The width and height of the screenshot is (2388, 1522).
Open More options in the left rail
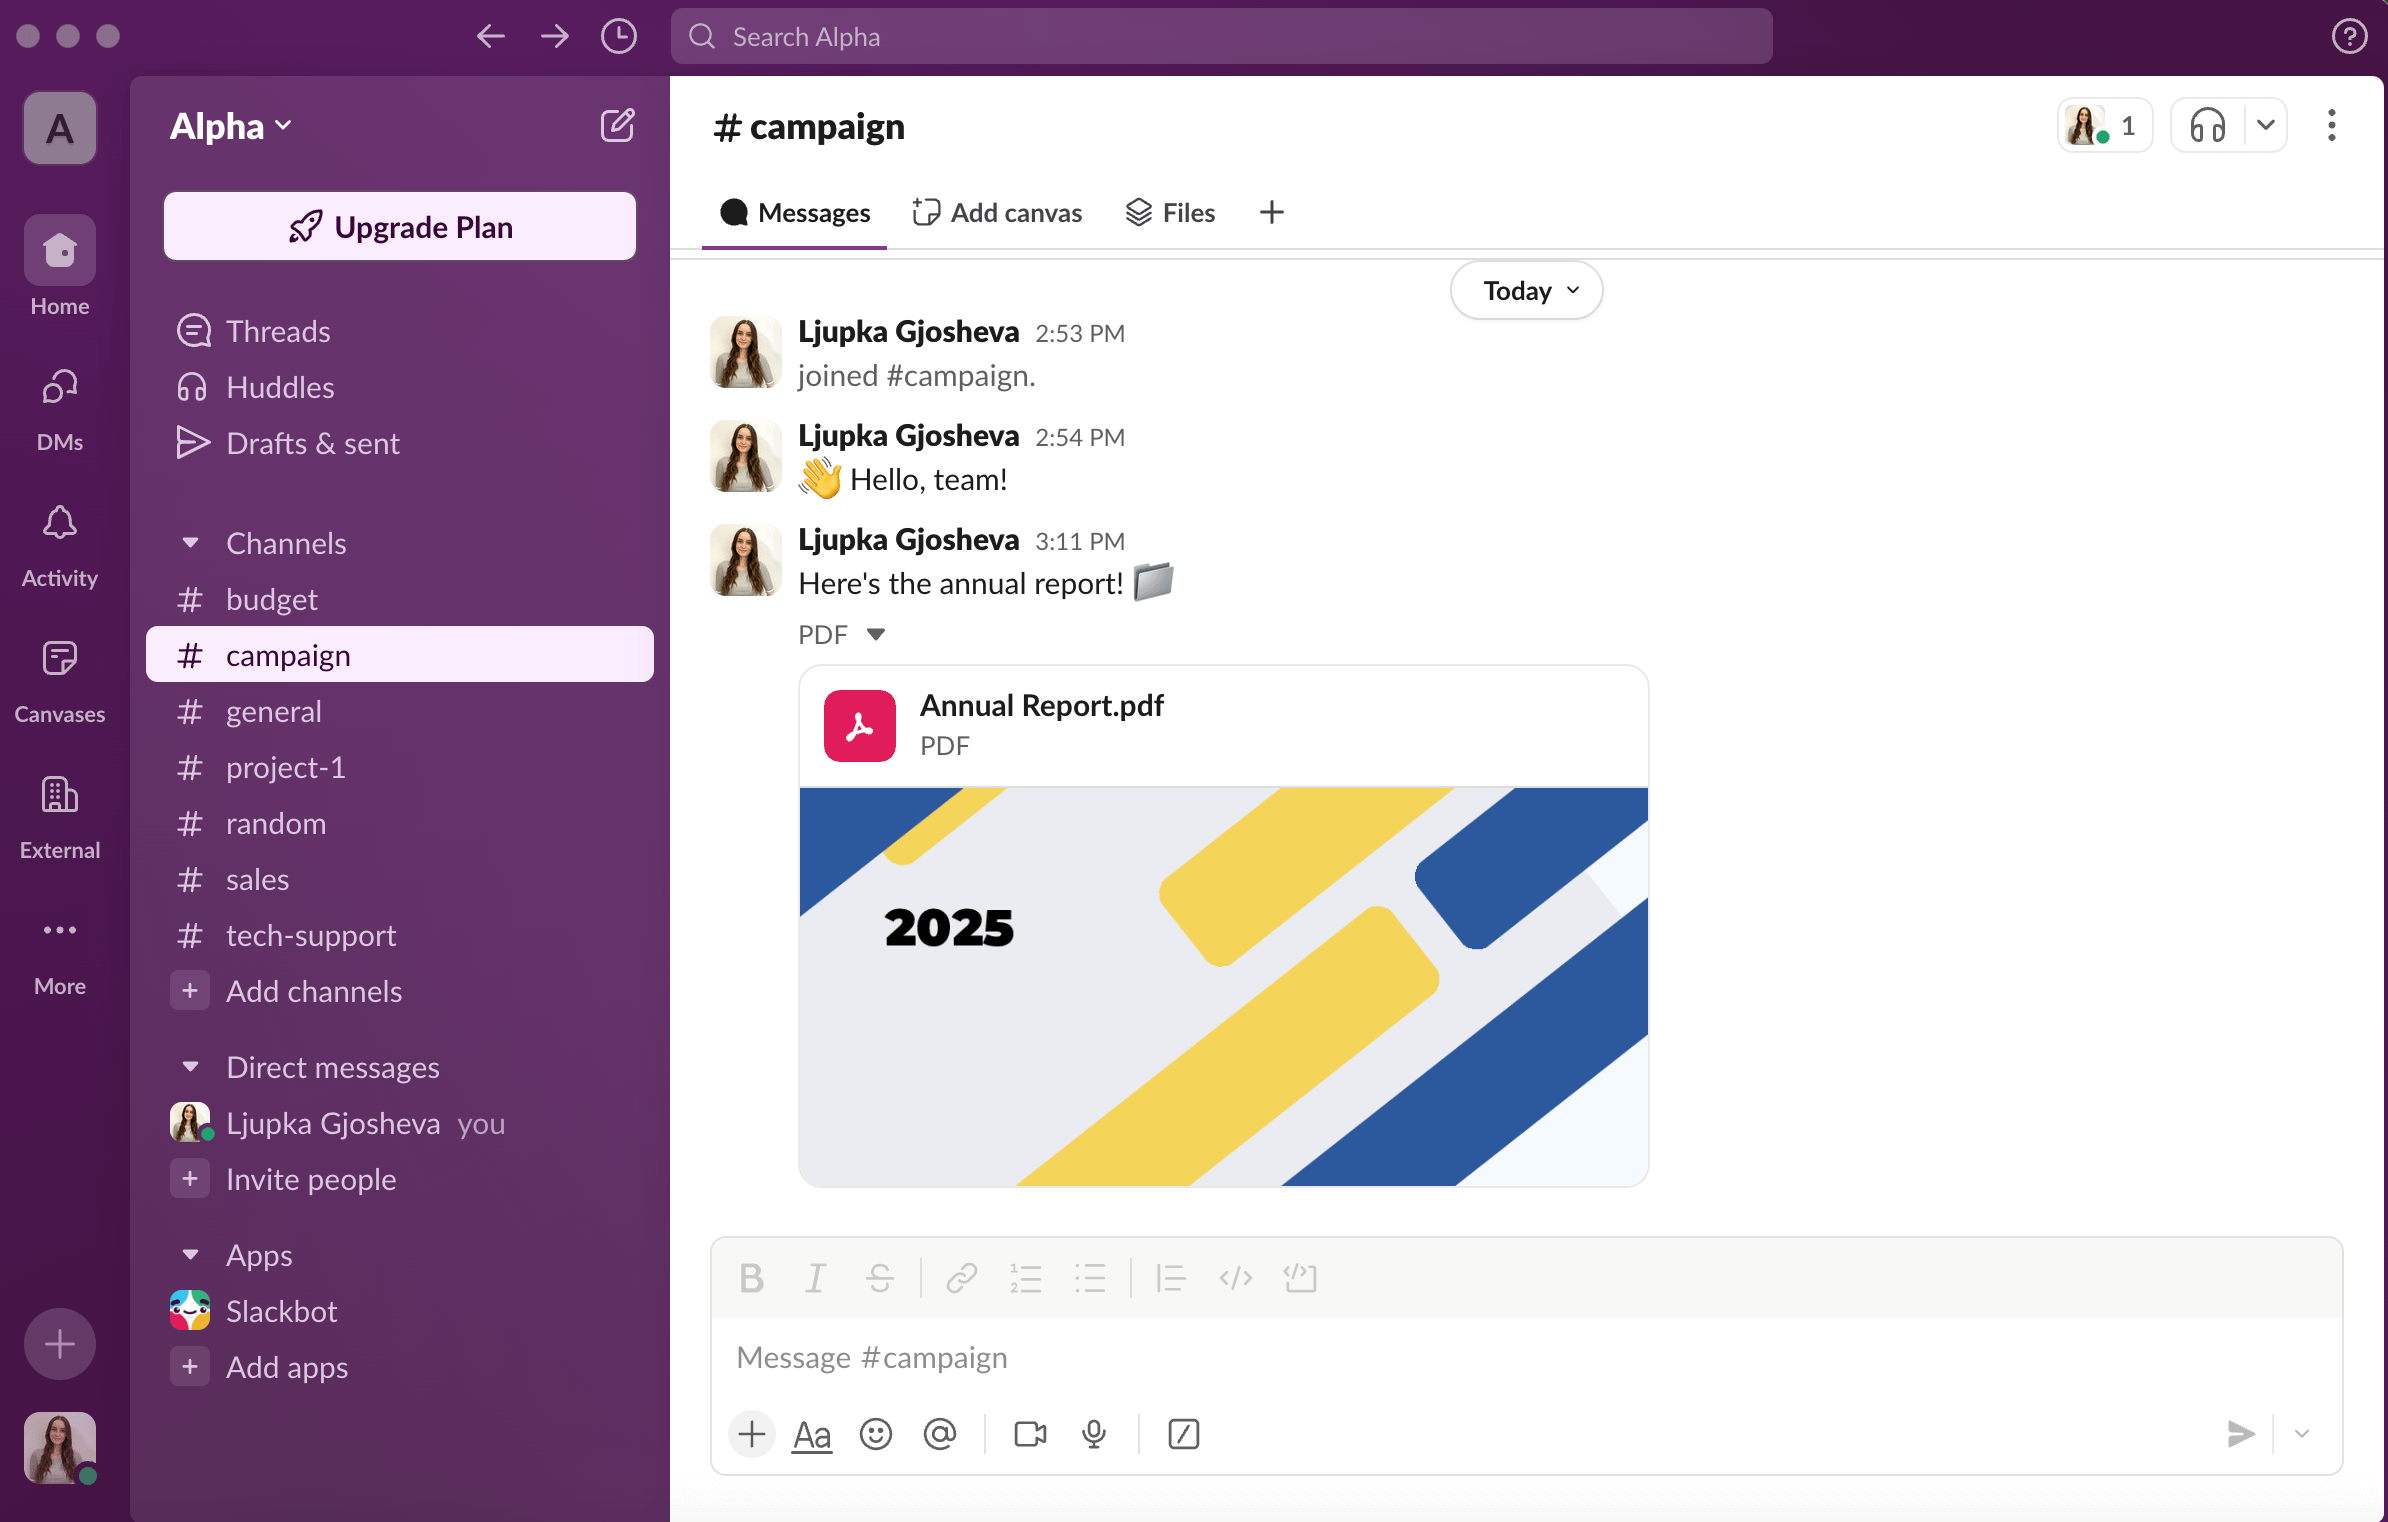[x=60, y=954]
